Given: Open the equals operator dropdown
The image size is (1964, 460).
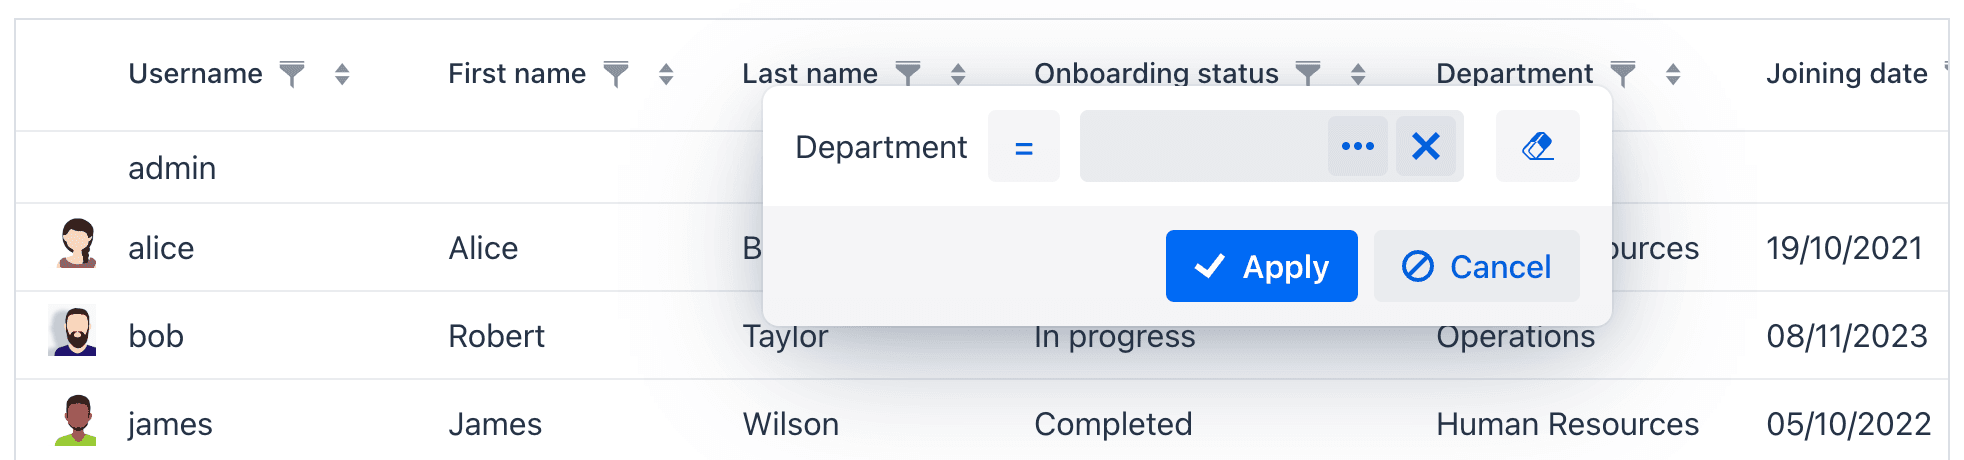Looking at the screenshot, I should point(1023,147).
